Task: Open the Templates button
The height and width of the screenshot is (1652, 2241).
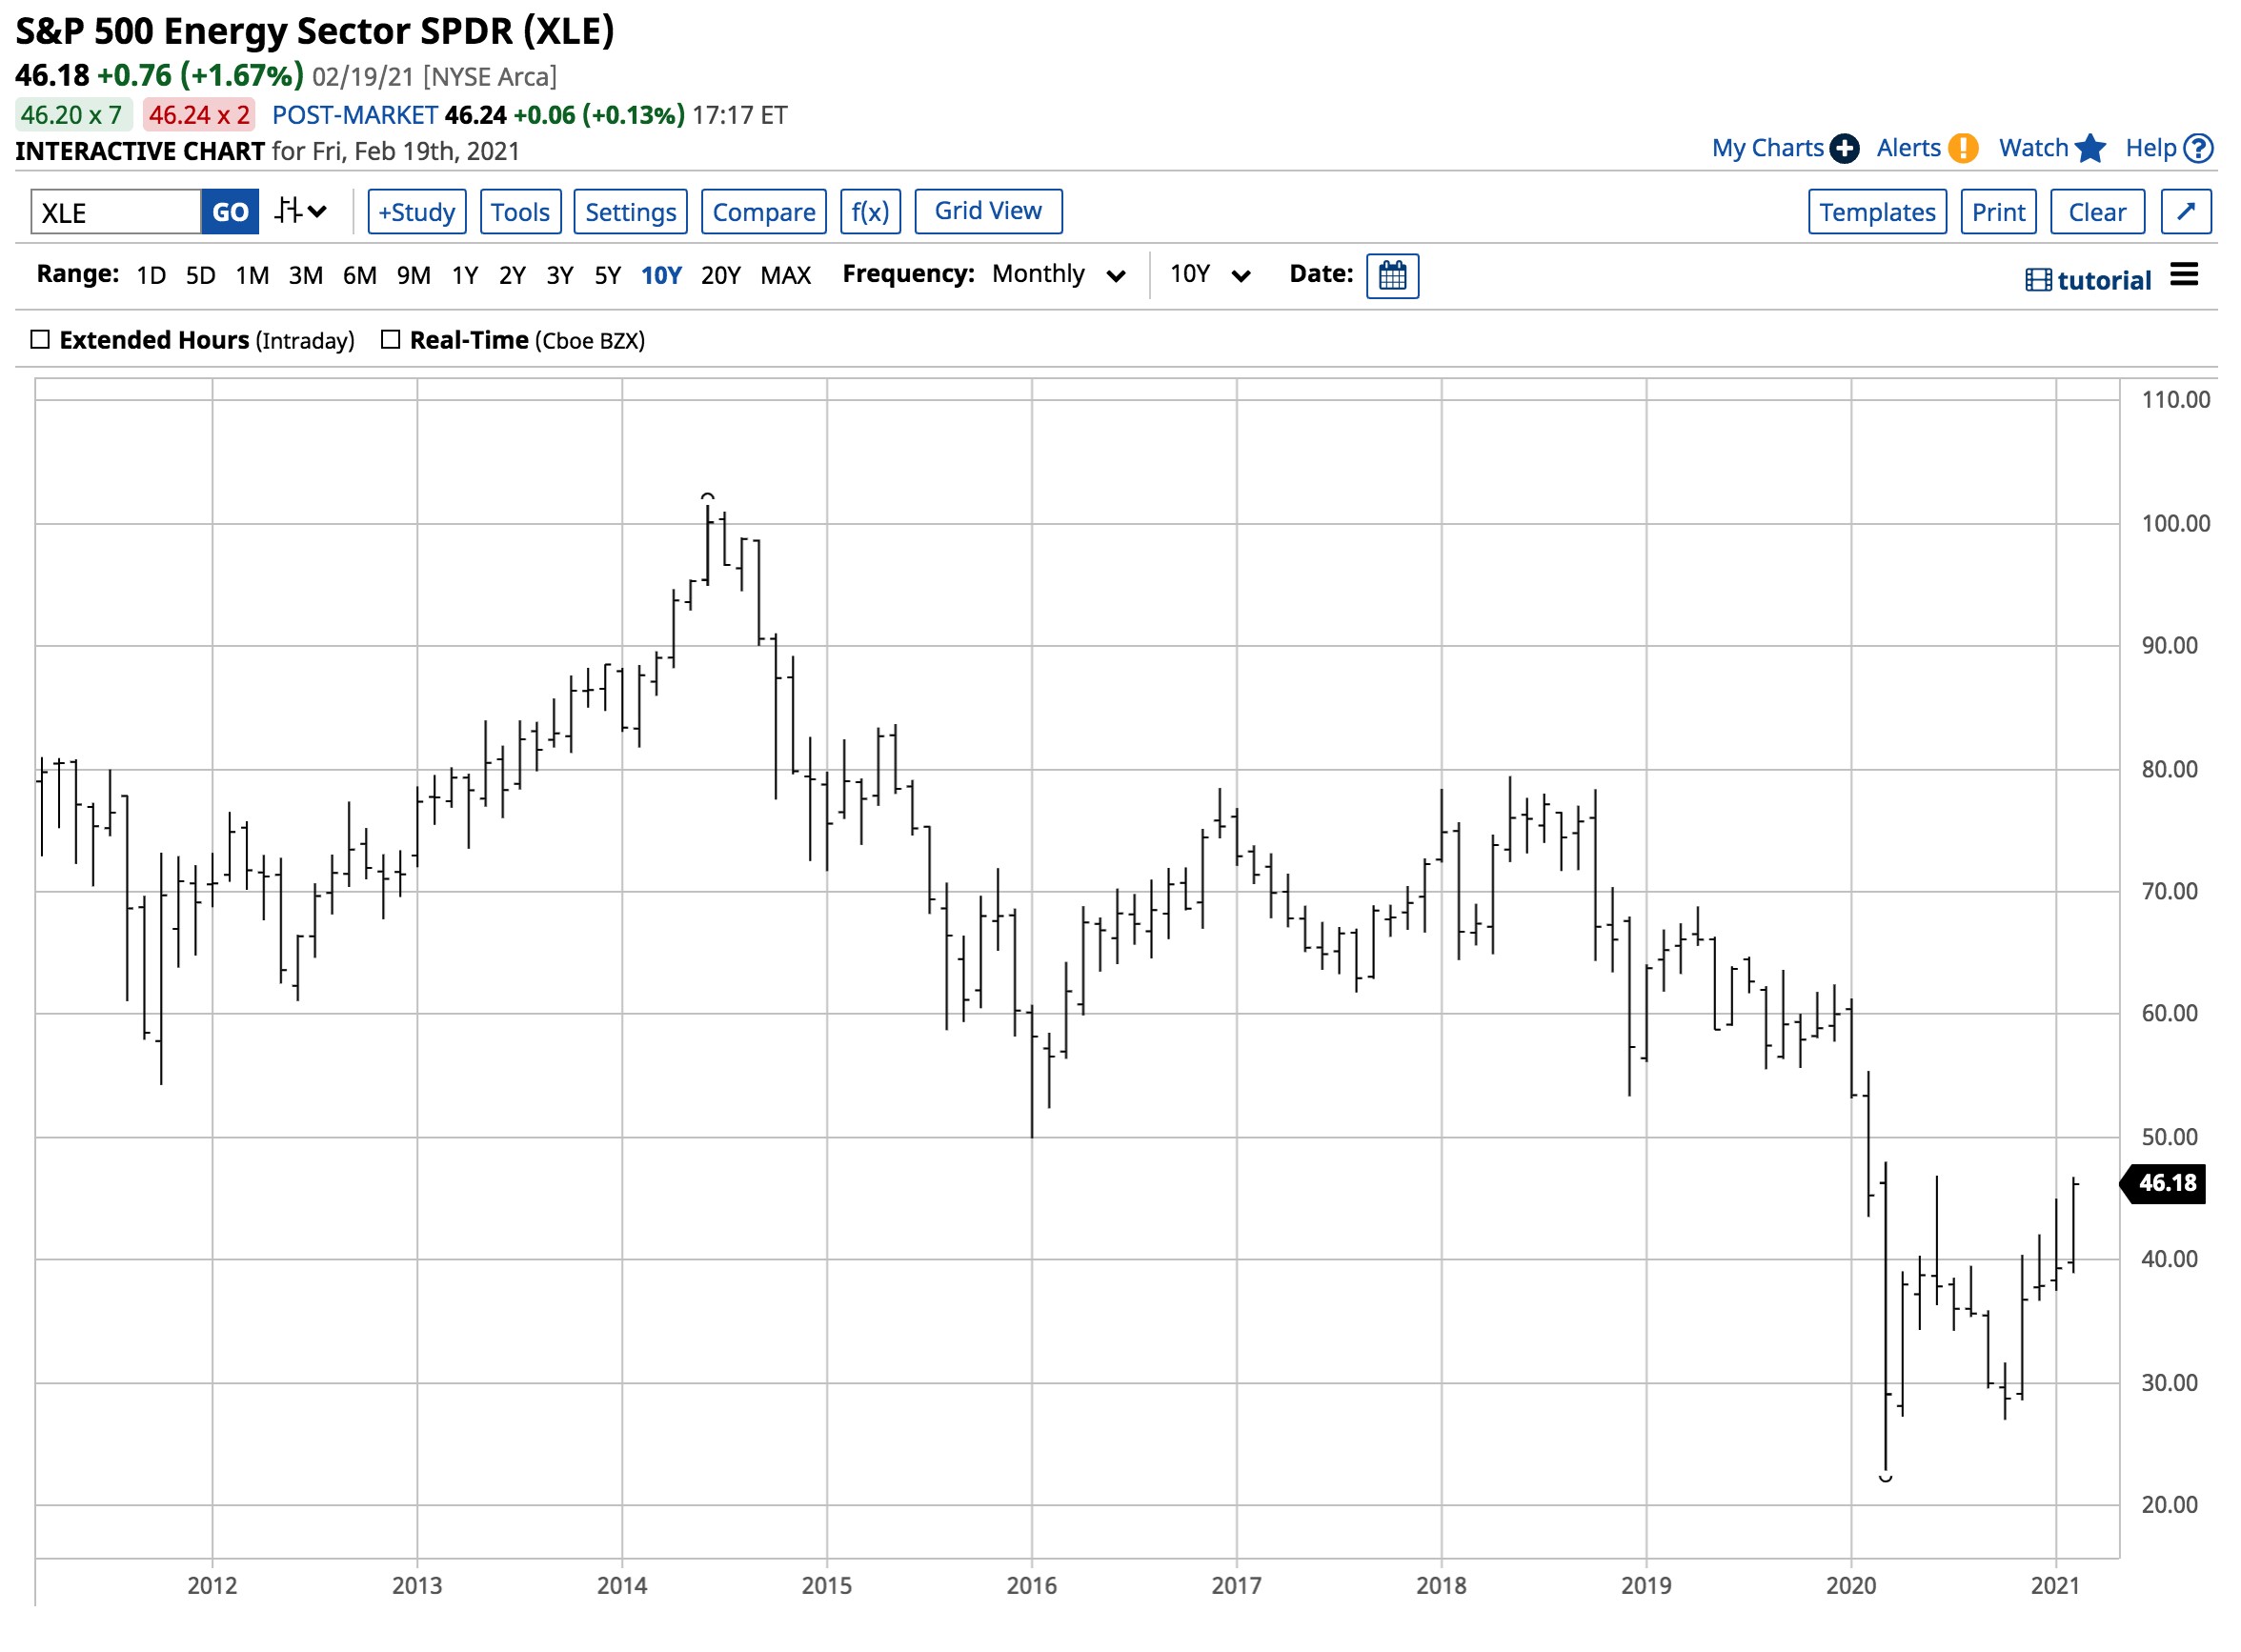Action: [1877, 212]
